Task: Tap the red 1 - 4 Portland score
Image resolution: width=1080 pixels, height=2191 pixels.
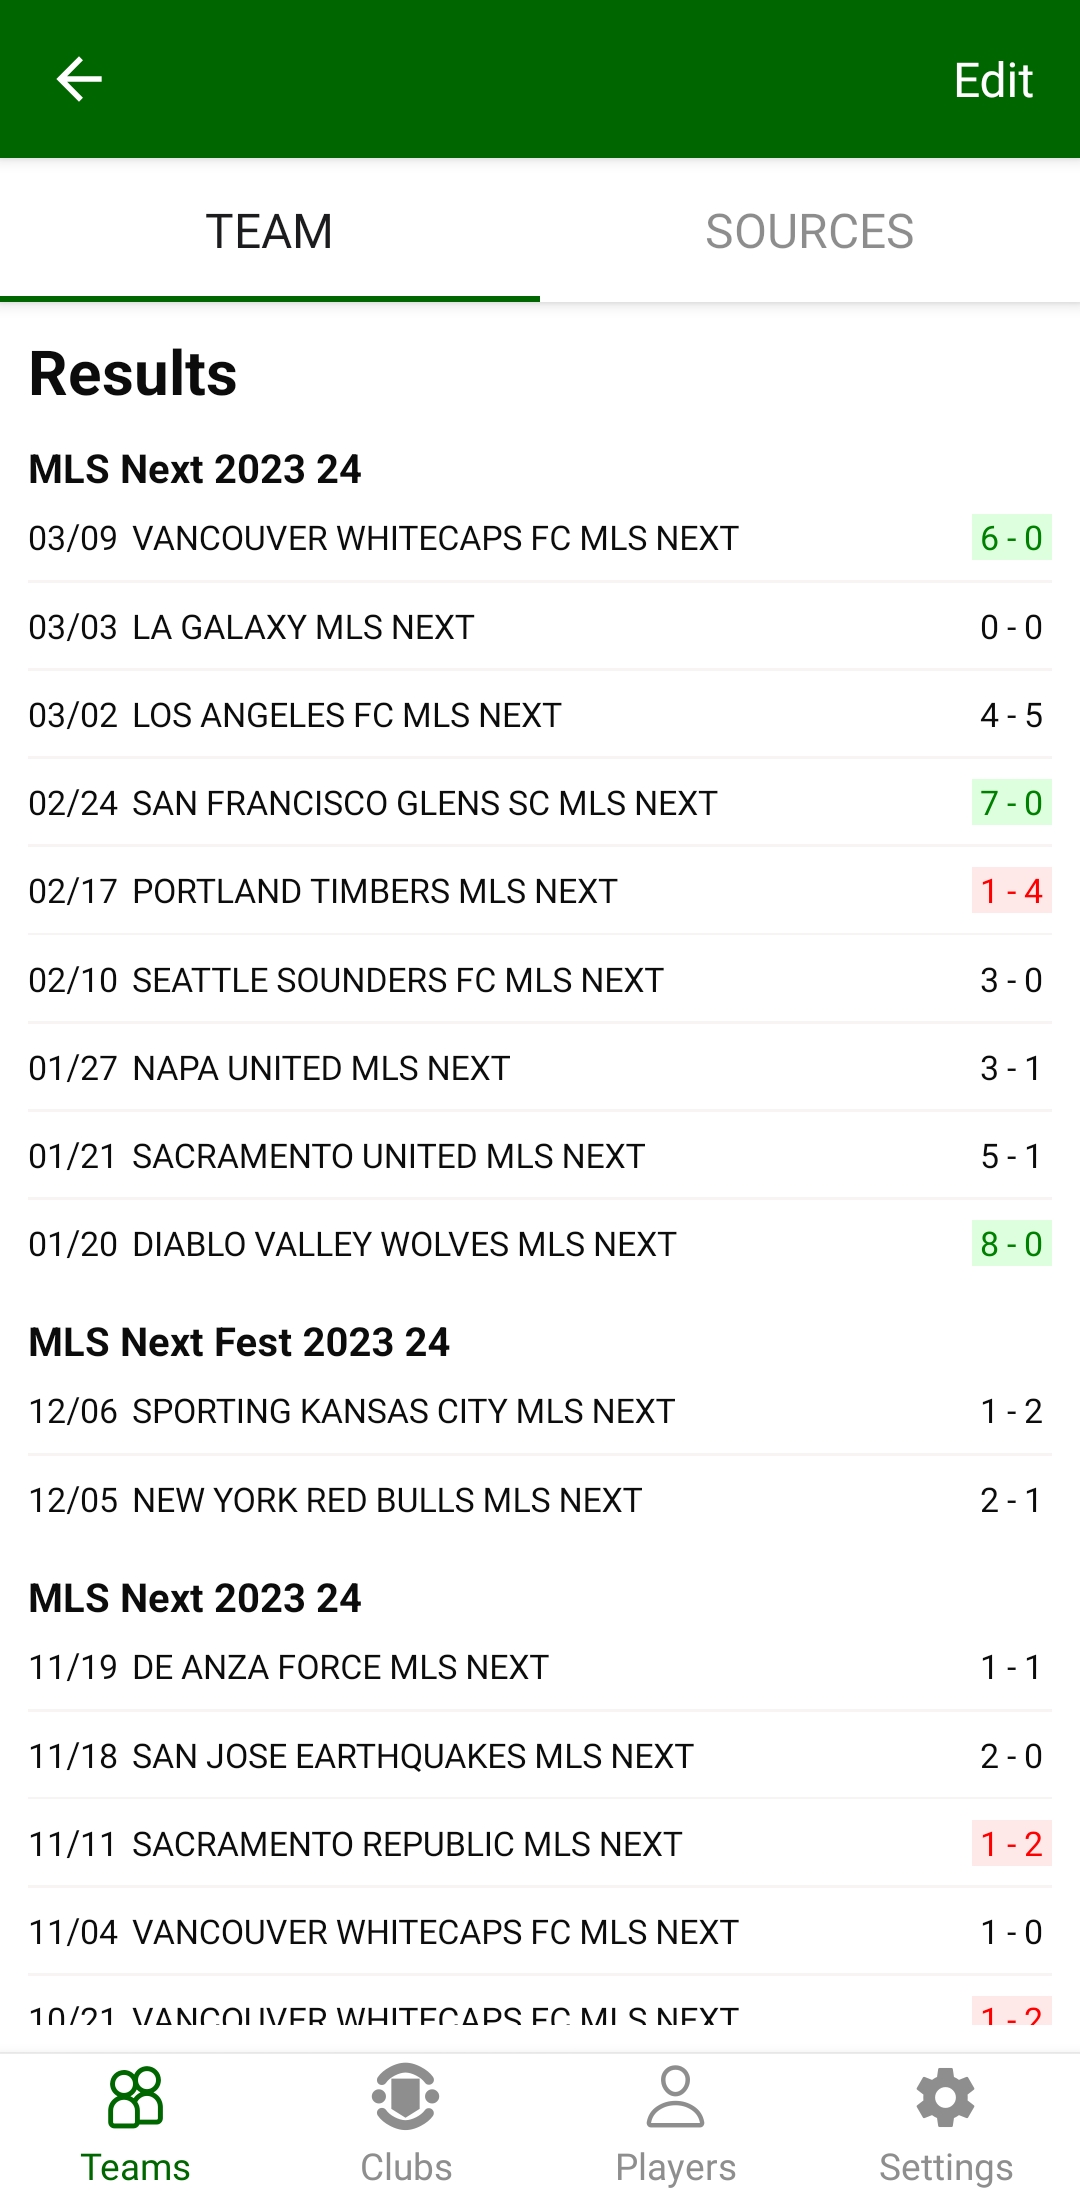Action: (x=1011, y=891)
